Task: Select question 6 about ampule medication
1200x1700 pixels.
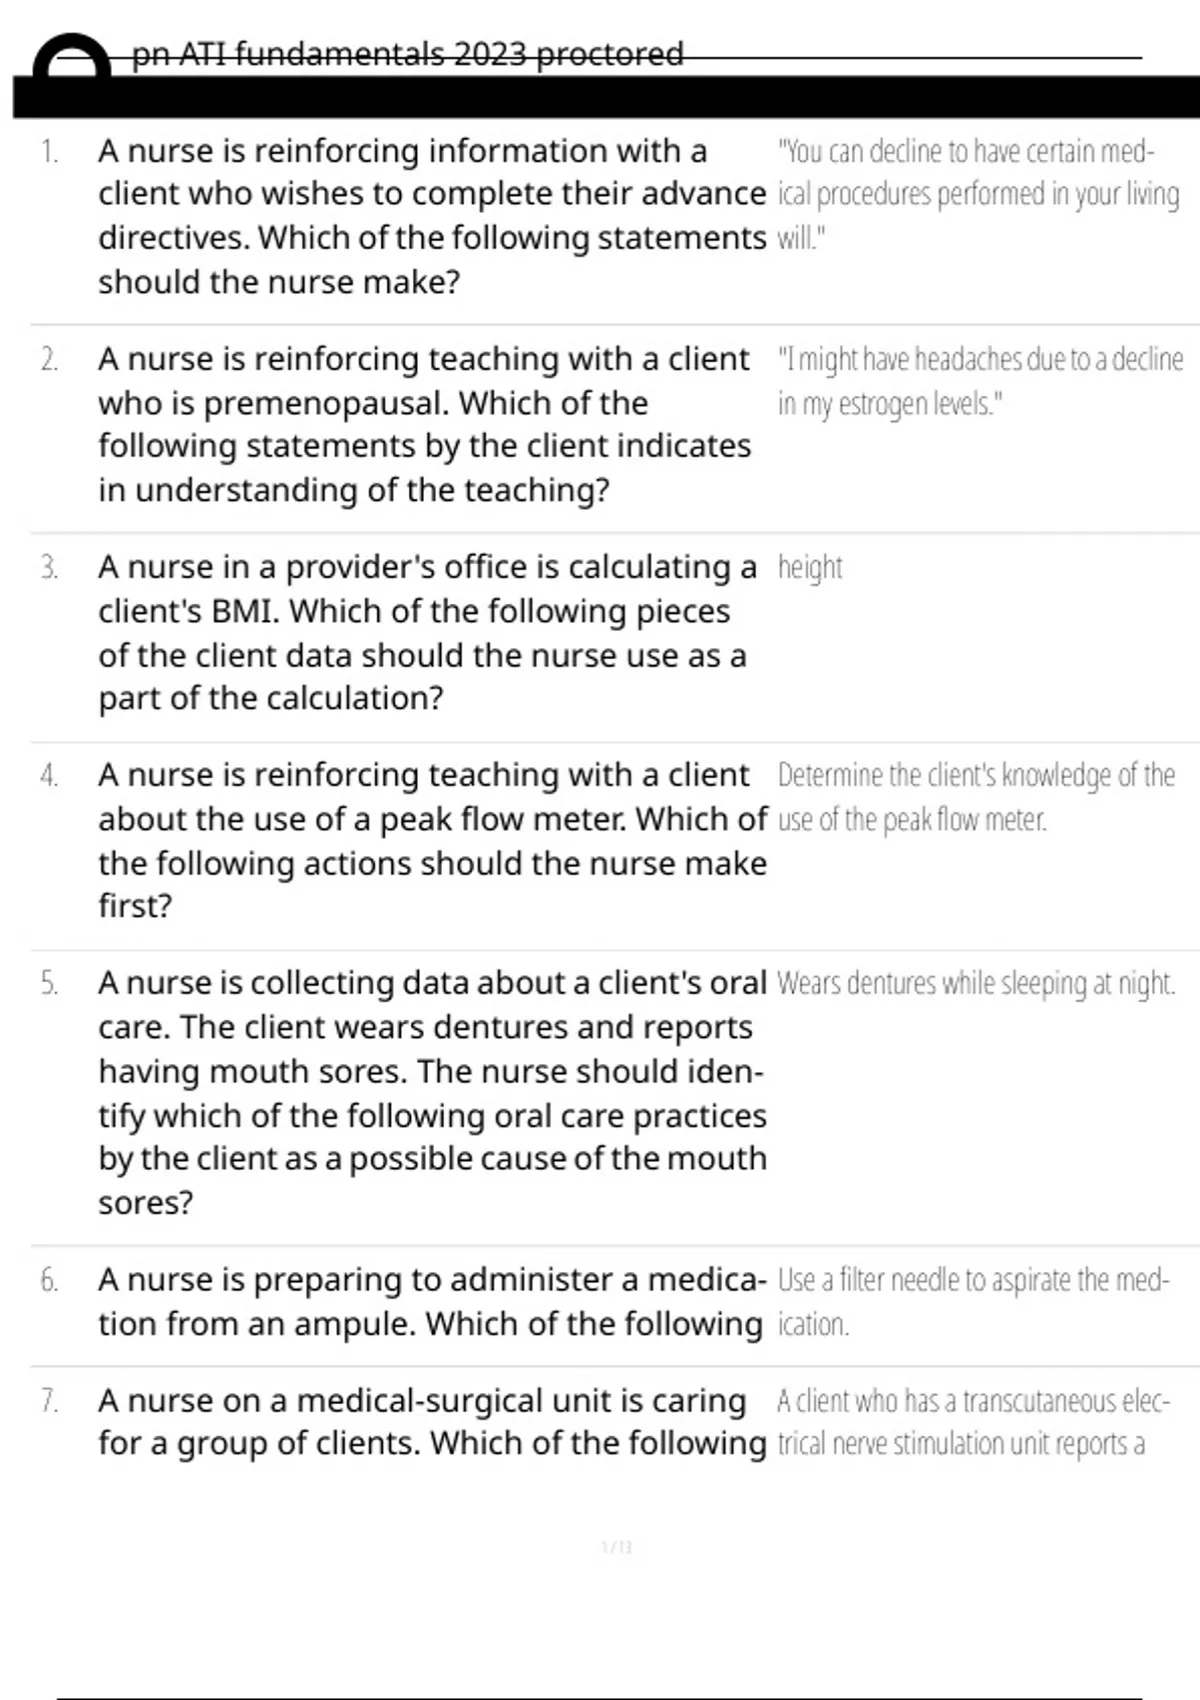Action: pyautogui.click(x=430, y=1301)
